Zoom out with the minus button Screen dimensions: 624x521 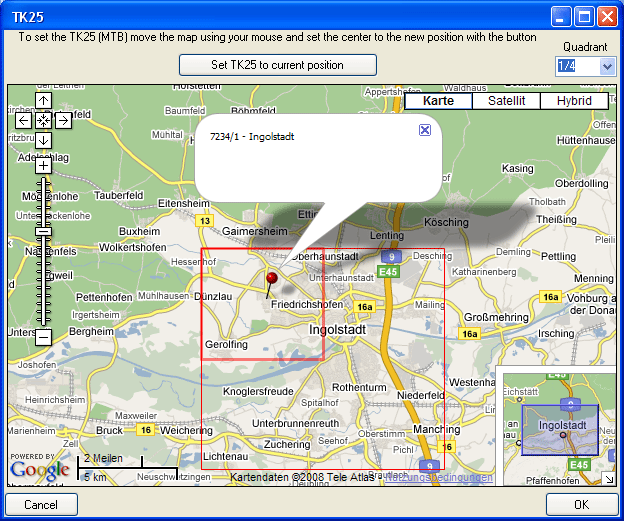point(43,337)
